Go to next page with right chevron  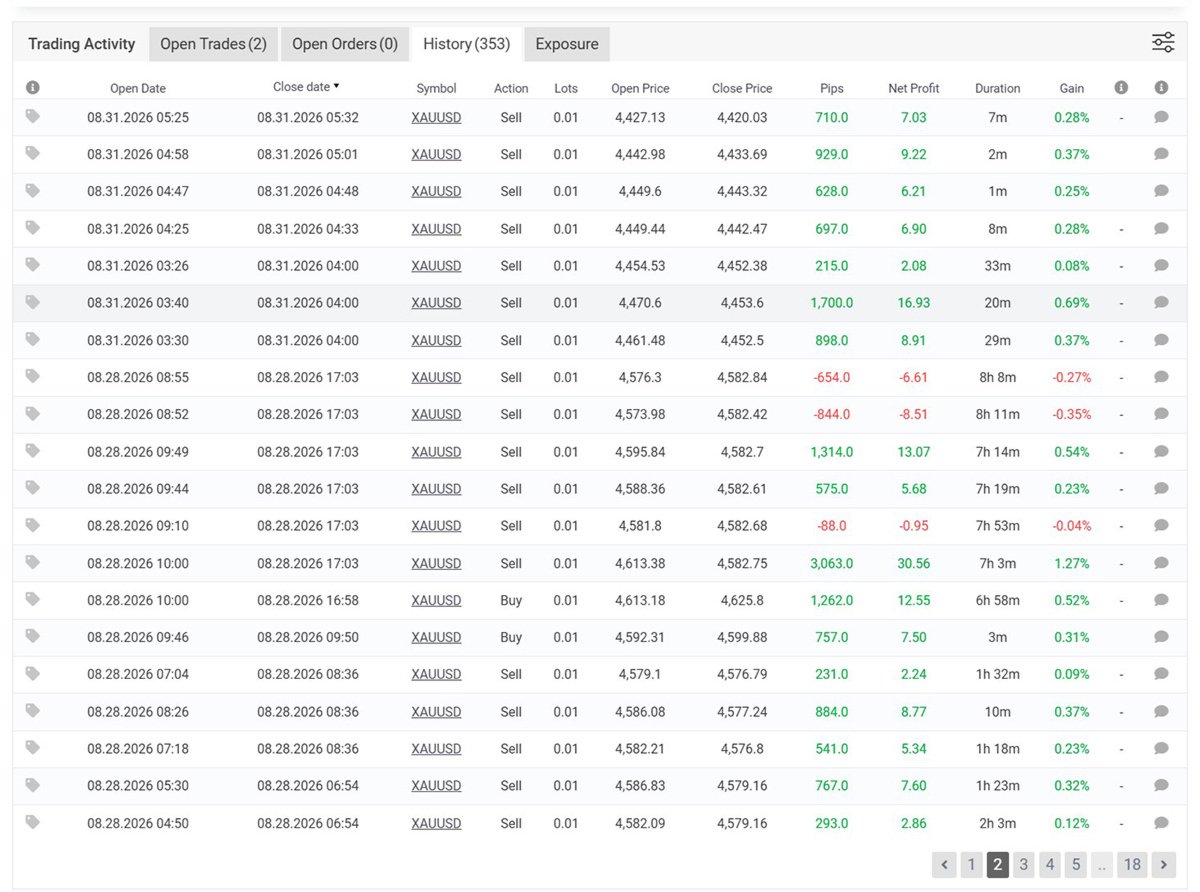(x=1163, y=865)
